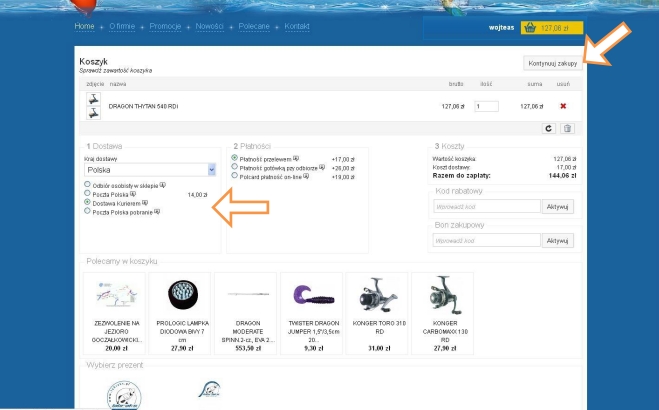Choose Płatność przelewem payment option
659x410 pixels.
point(235,158)
